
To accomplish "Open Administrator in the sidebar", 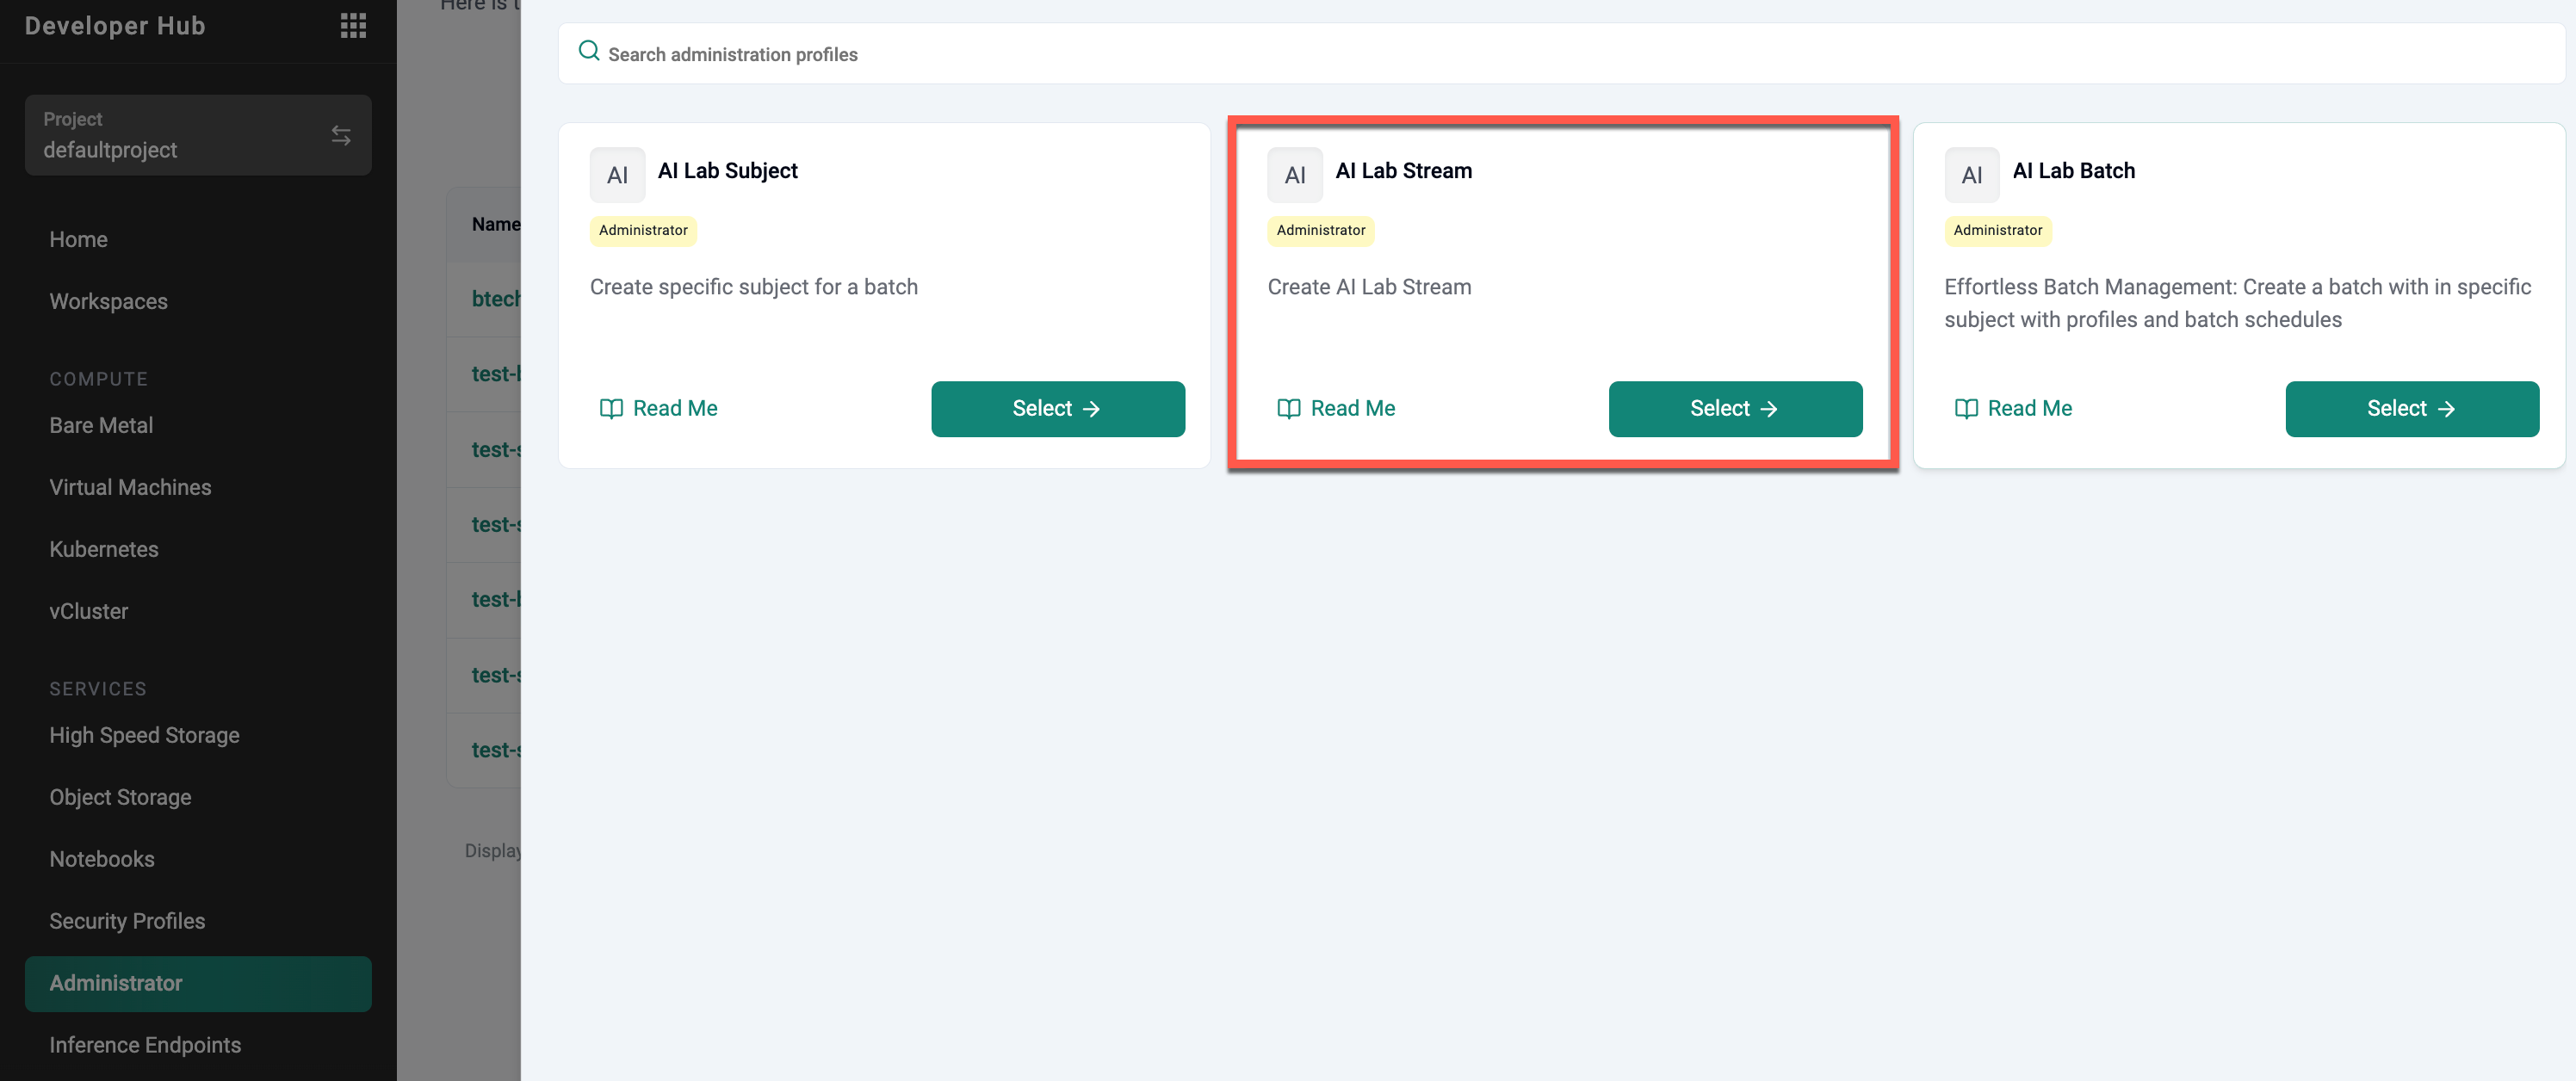I will click(x=115, y=983).
